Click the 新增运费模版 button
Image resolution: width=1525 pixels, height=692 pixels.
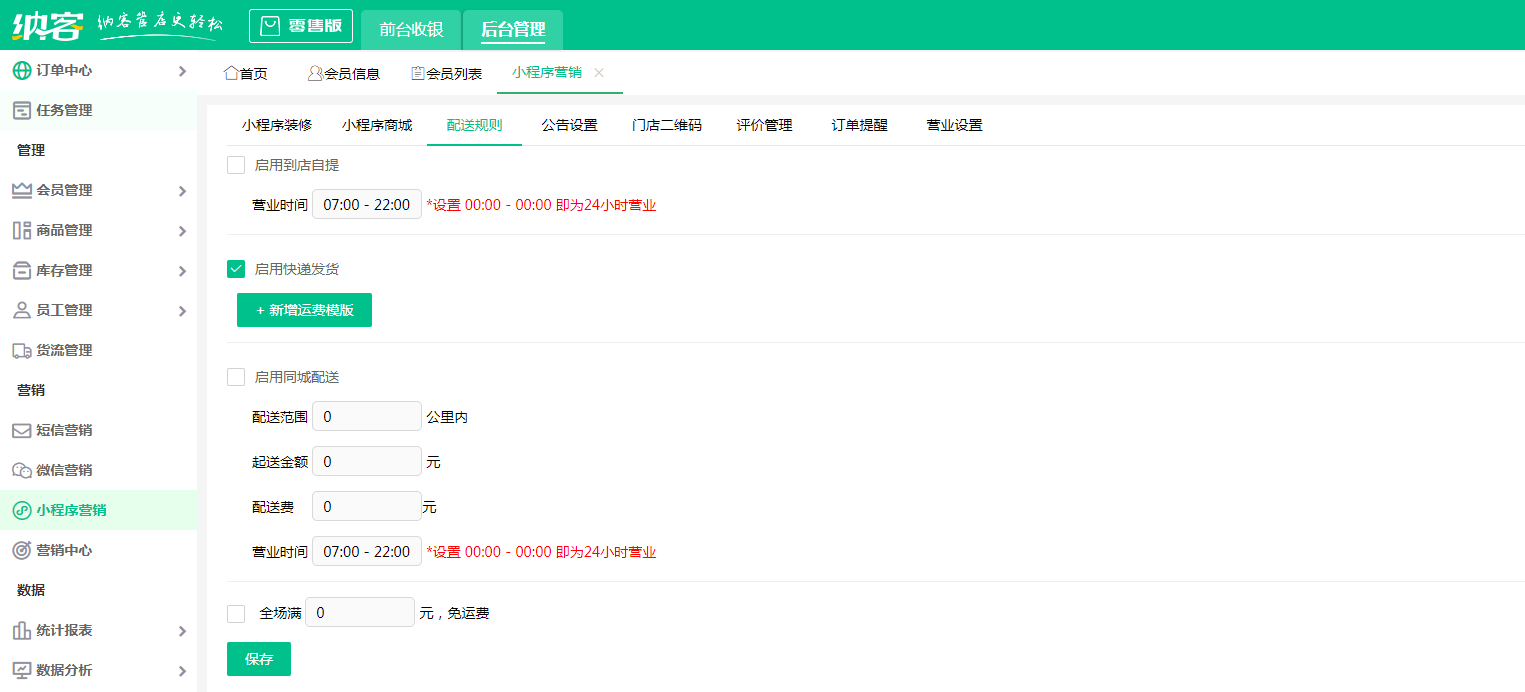(x=304, y=310)
